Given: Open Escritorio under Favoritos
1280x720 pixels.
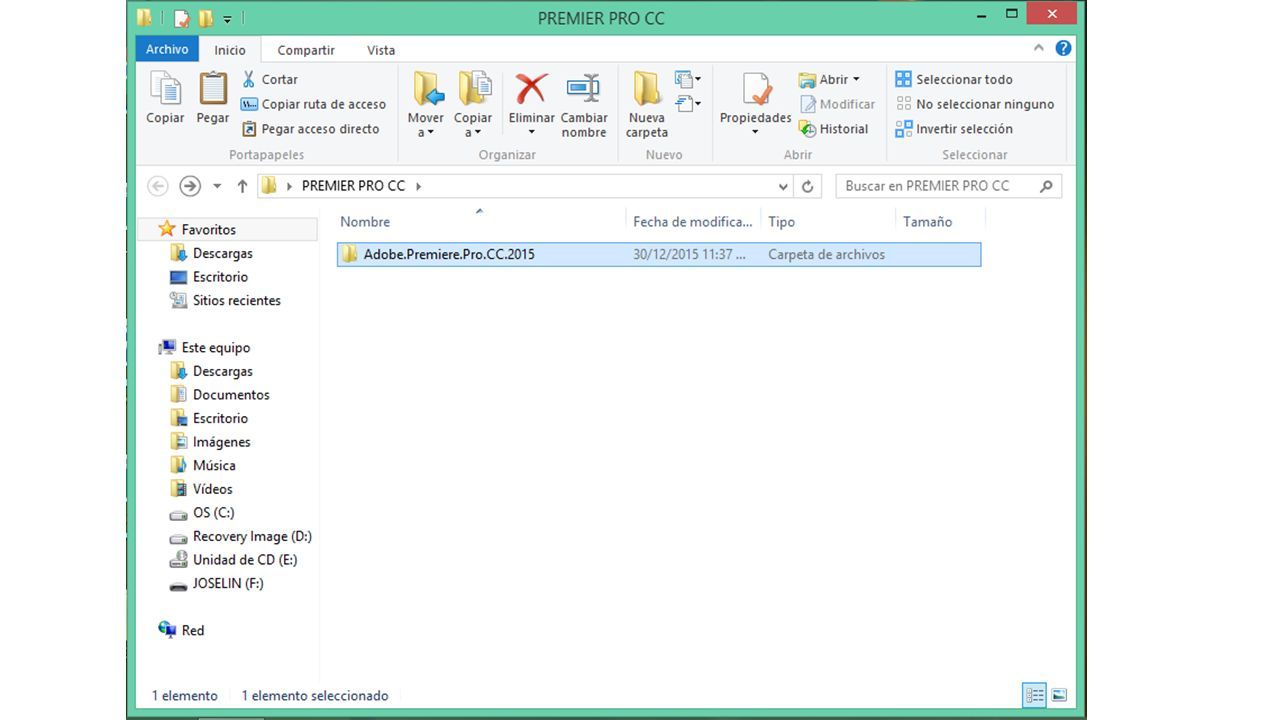Looking at the screenshot, I should [220, 277].
